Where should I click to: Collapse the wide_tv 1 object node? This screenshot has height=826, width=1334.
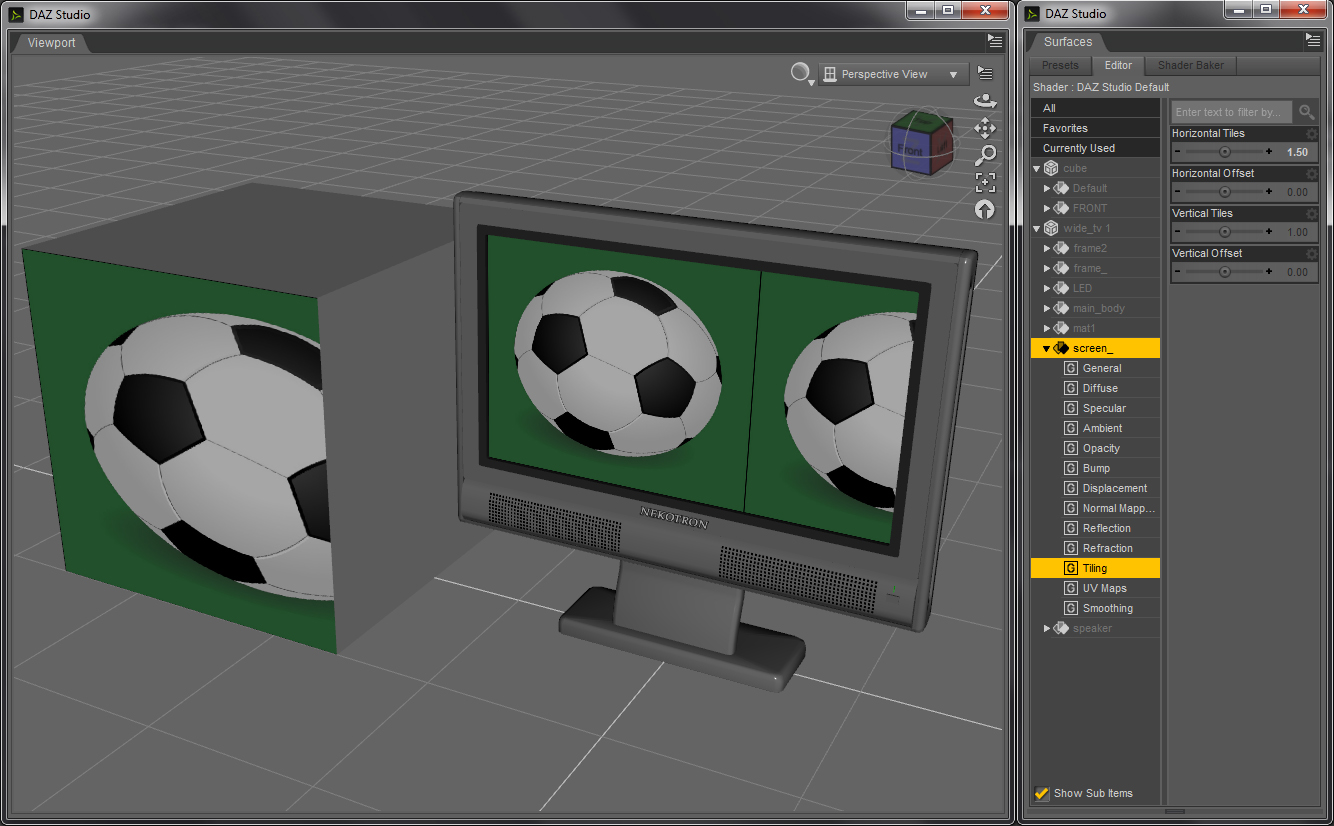pyautogui.click(x=1037, y=229)
